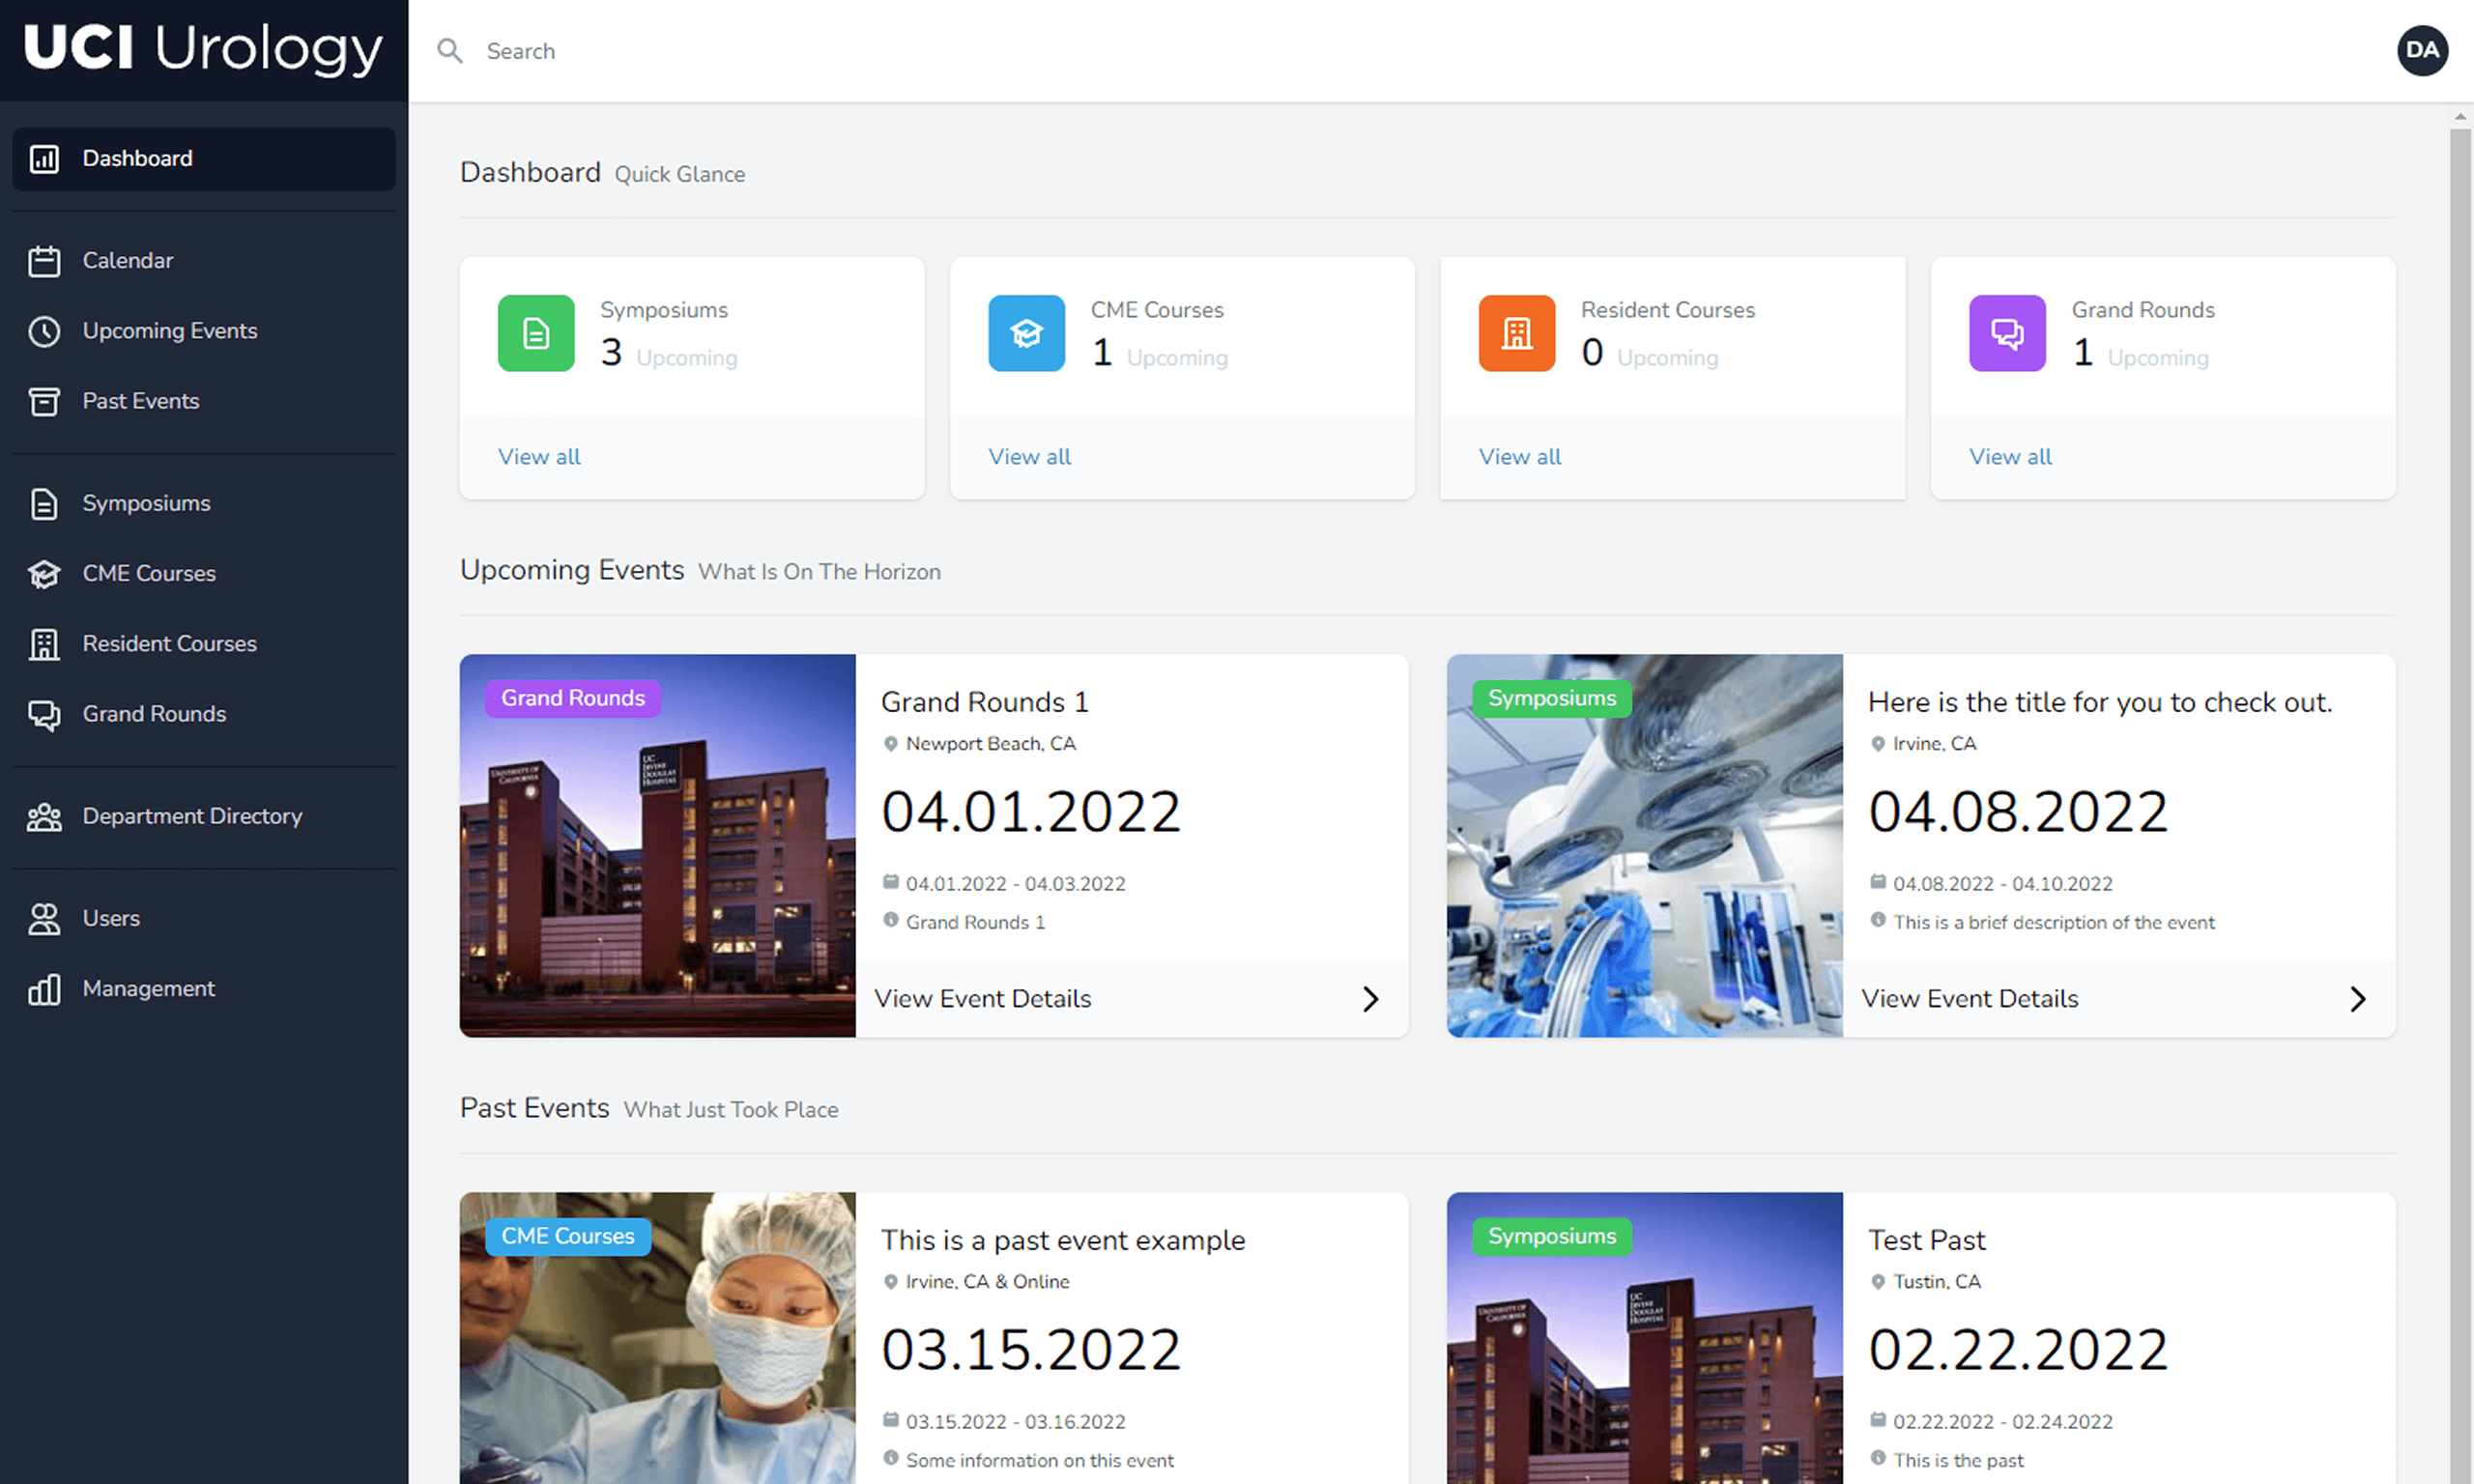Click the Calendar icon in sidebar
This screenshot has width=2474, height=1484.
tap(44, 261)
